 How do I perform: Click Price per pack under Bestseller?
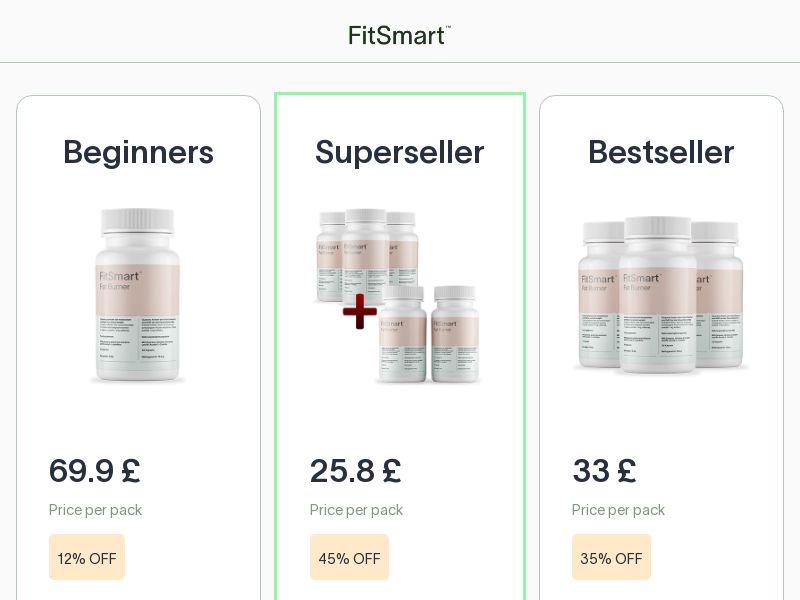pos(618,510)
